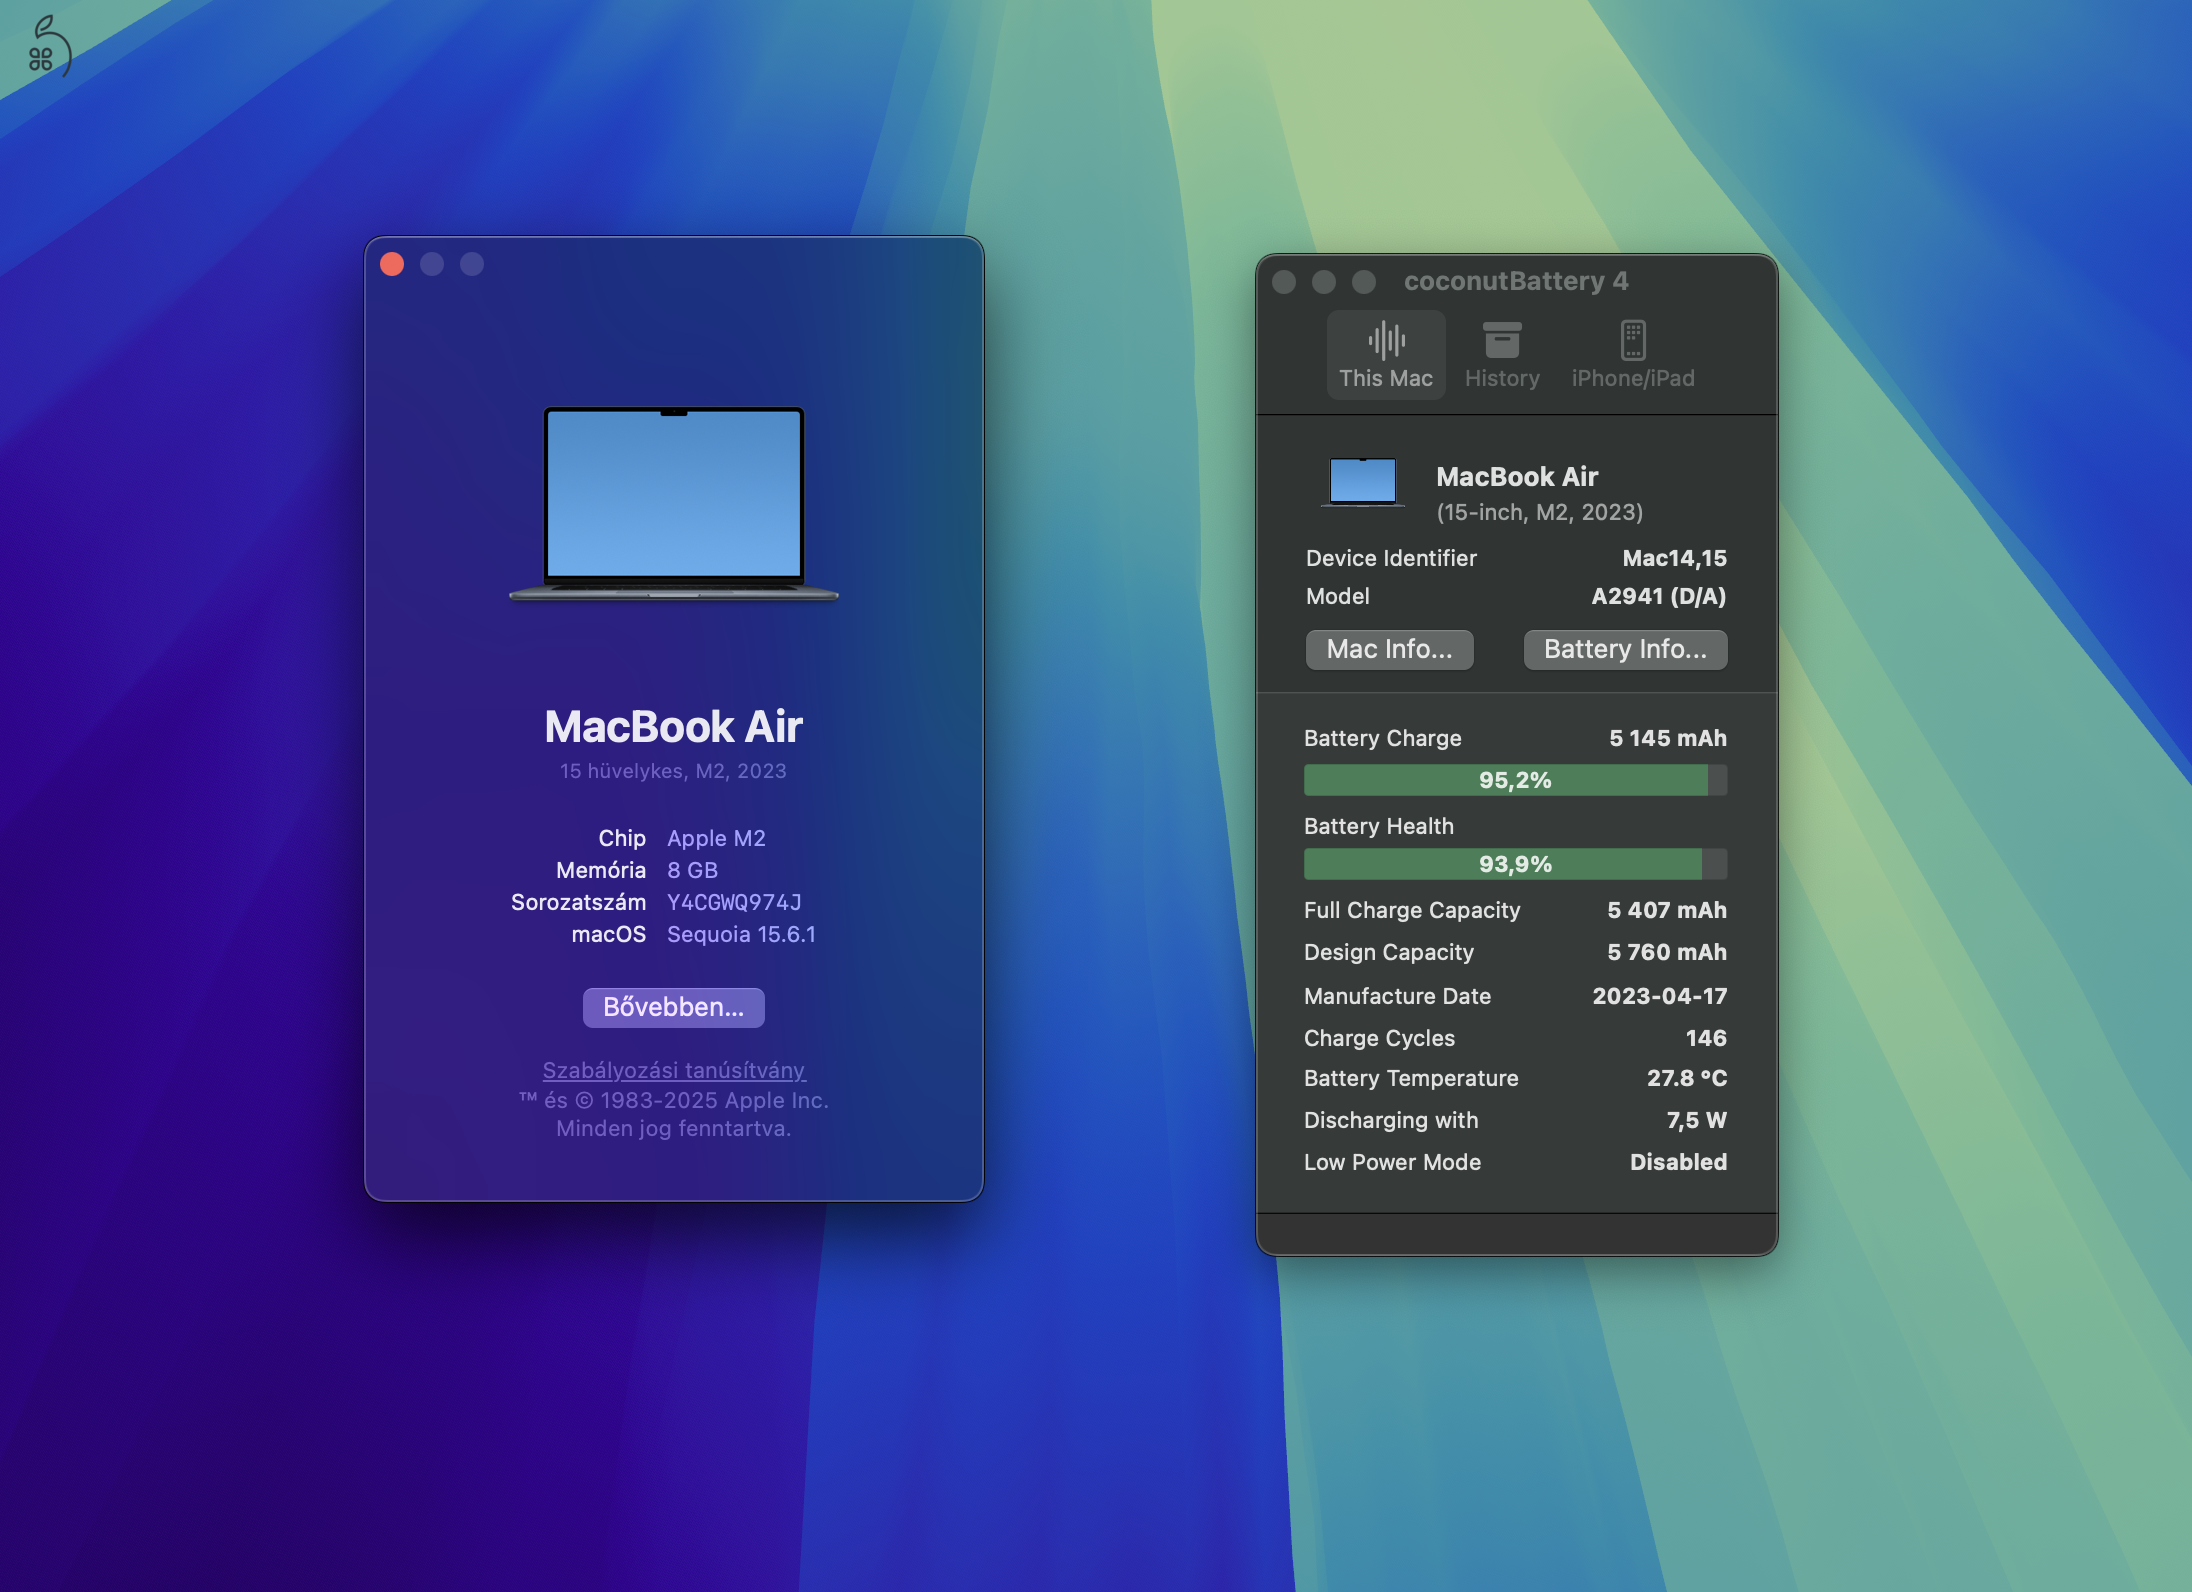The image size is (2192, 1592).
Task: Click the MacBook Air image in About window
Action: point(674,503)
